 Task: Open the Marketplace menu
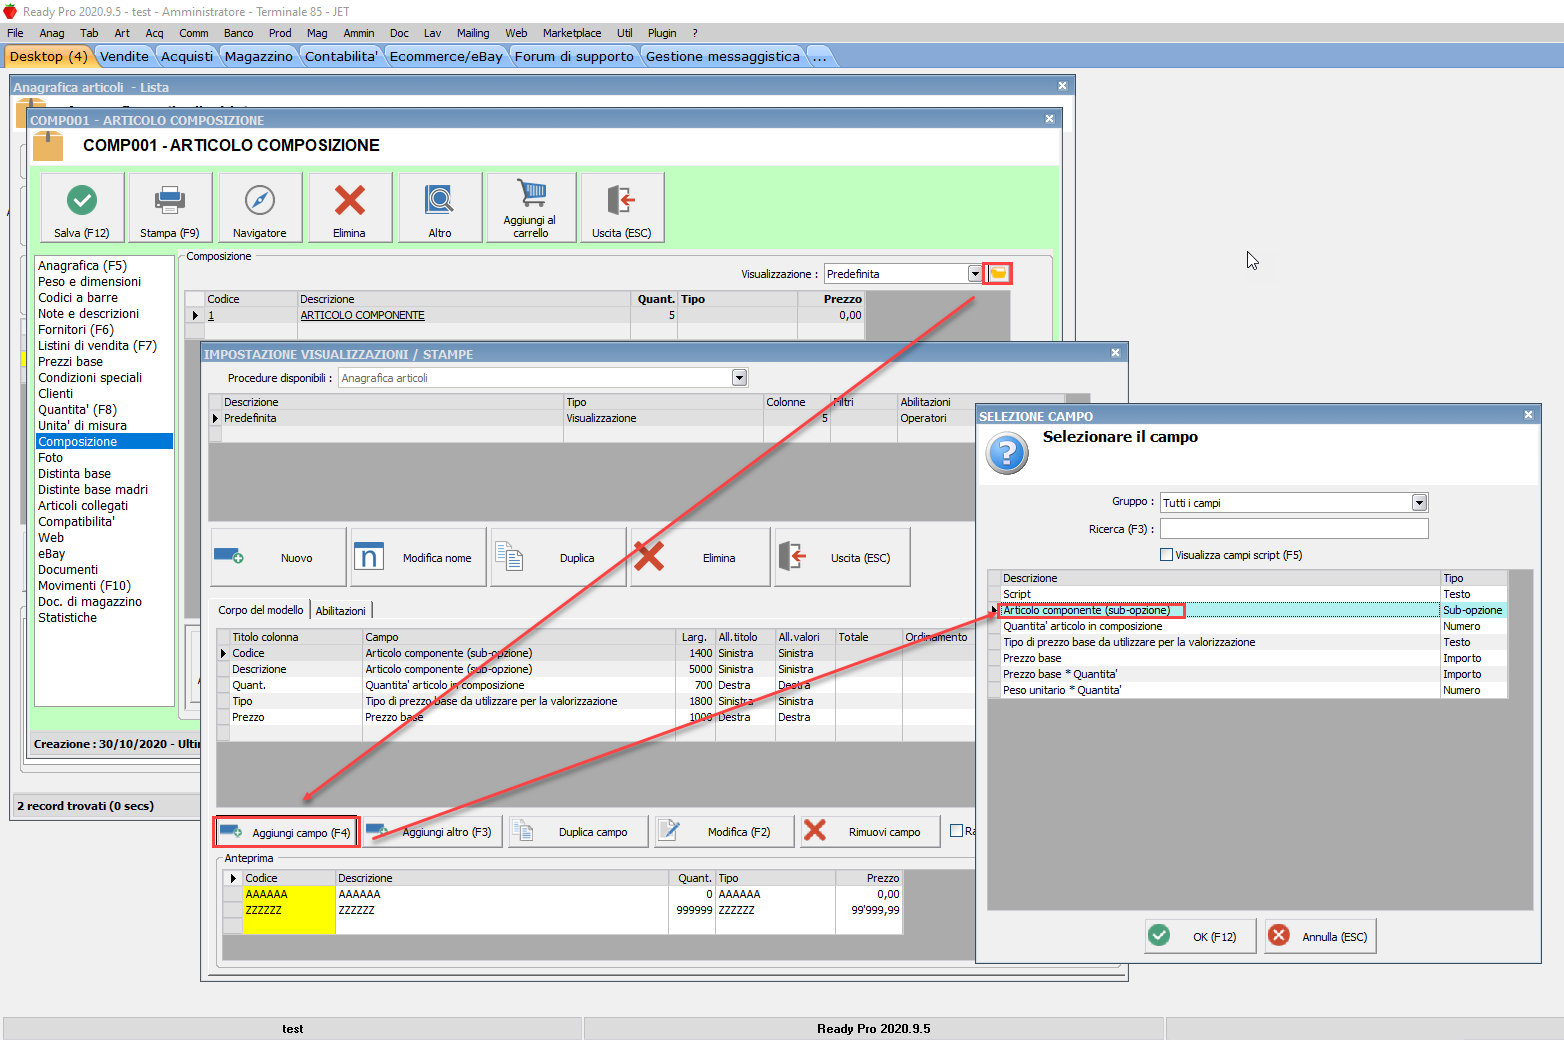(x=572, y=33)
